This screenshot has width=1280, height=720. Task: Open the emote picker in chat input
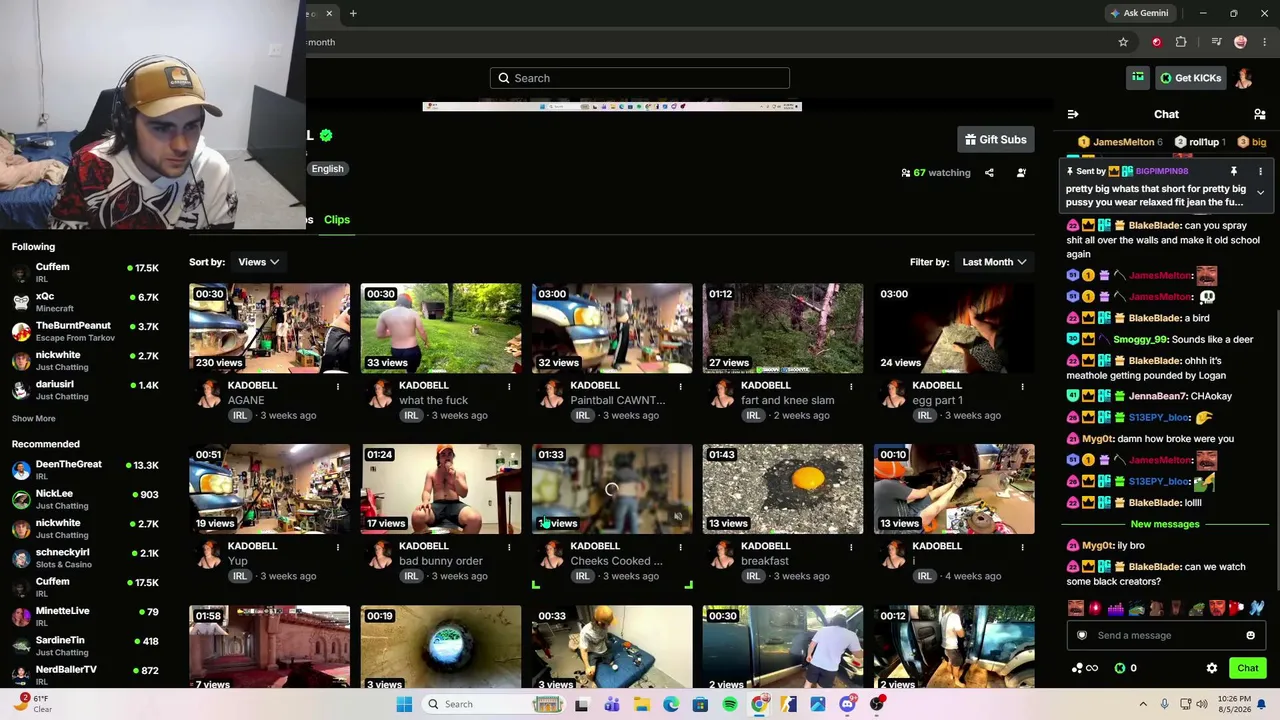(1250, 635)
